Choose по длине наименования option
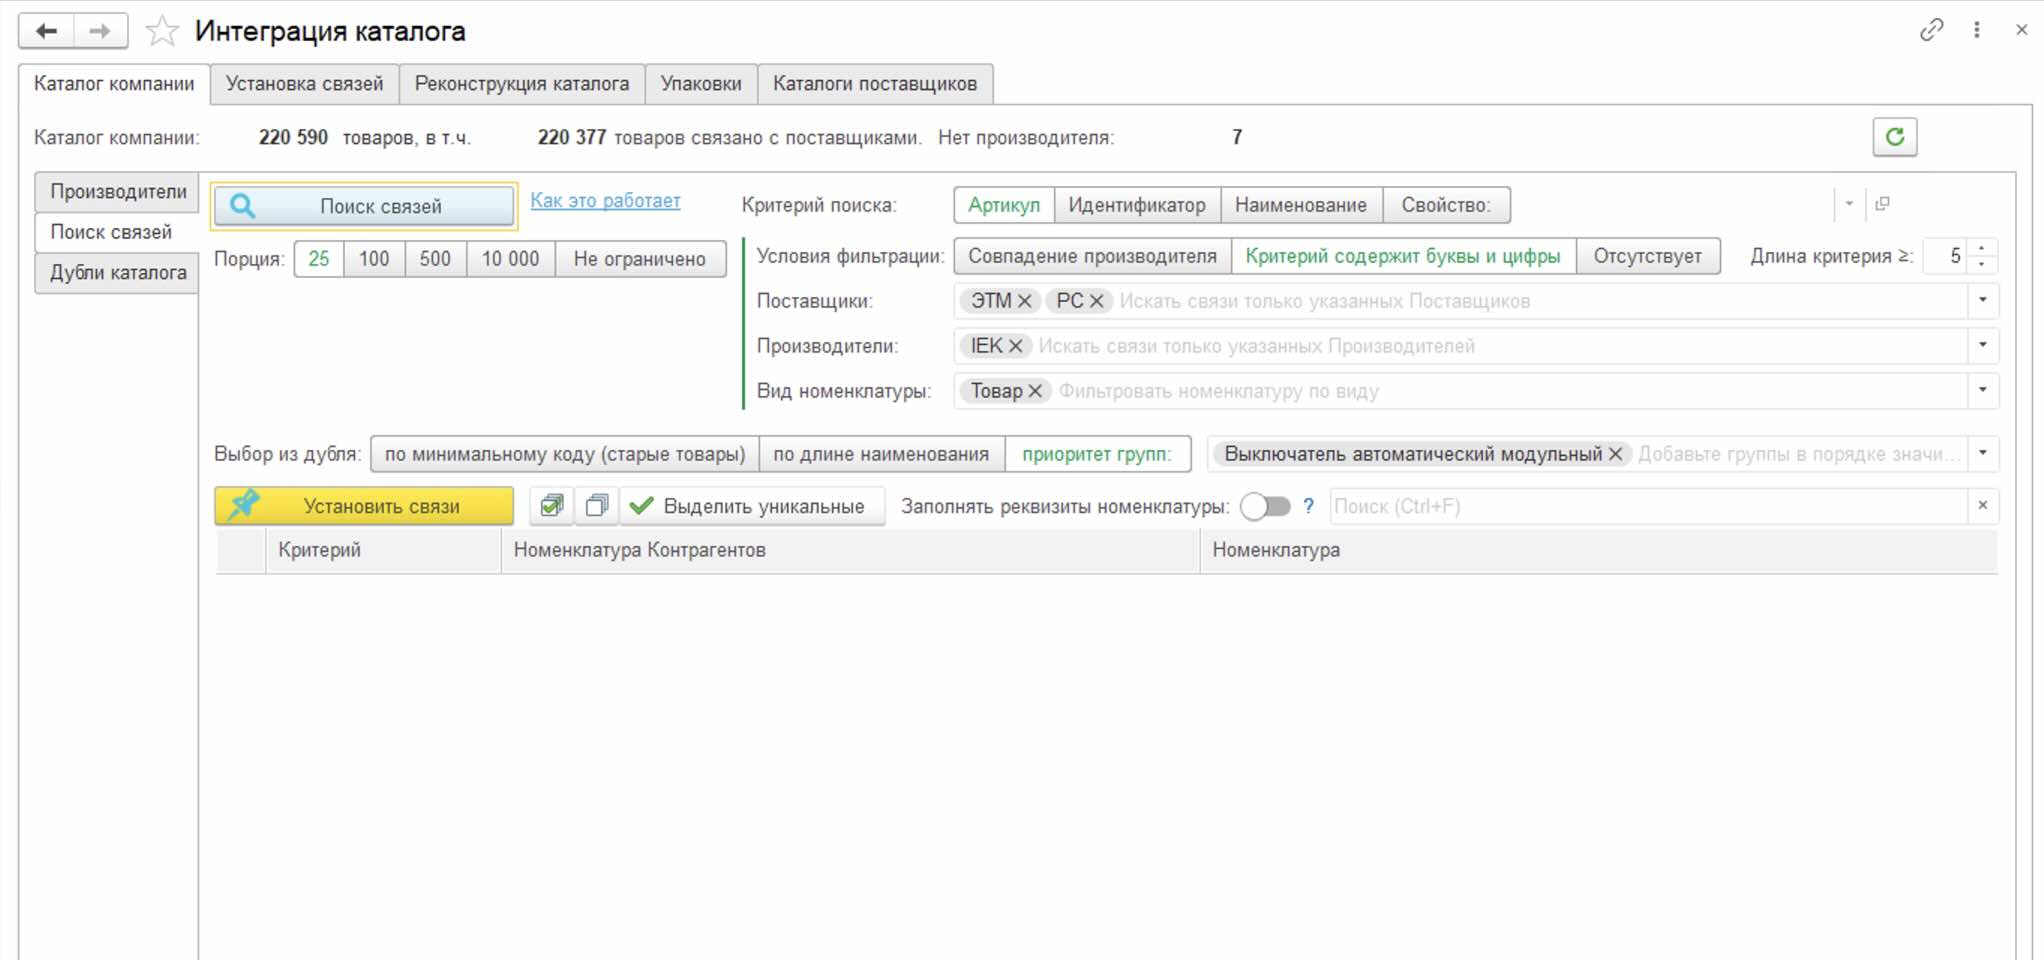Image resolution: width=2044 pixels, height=960 pixels. coord(881,454)
